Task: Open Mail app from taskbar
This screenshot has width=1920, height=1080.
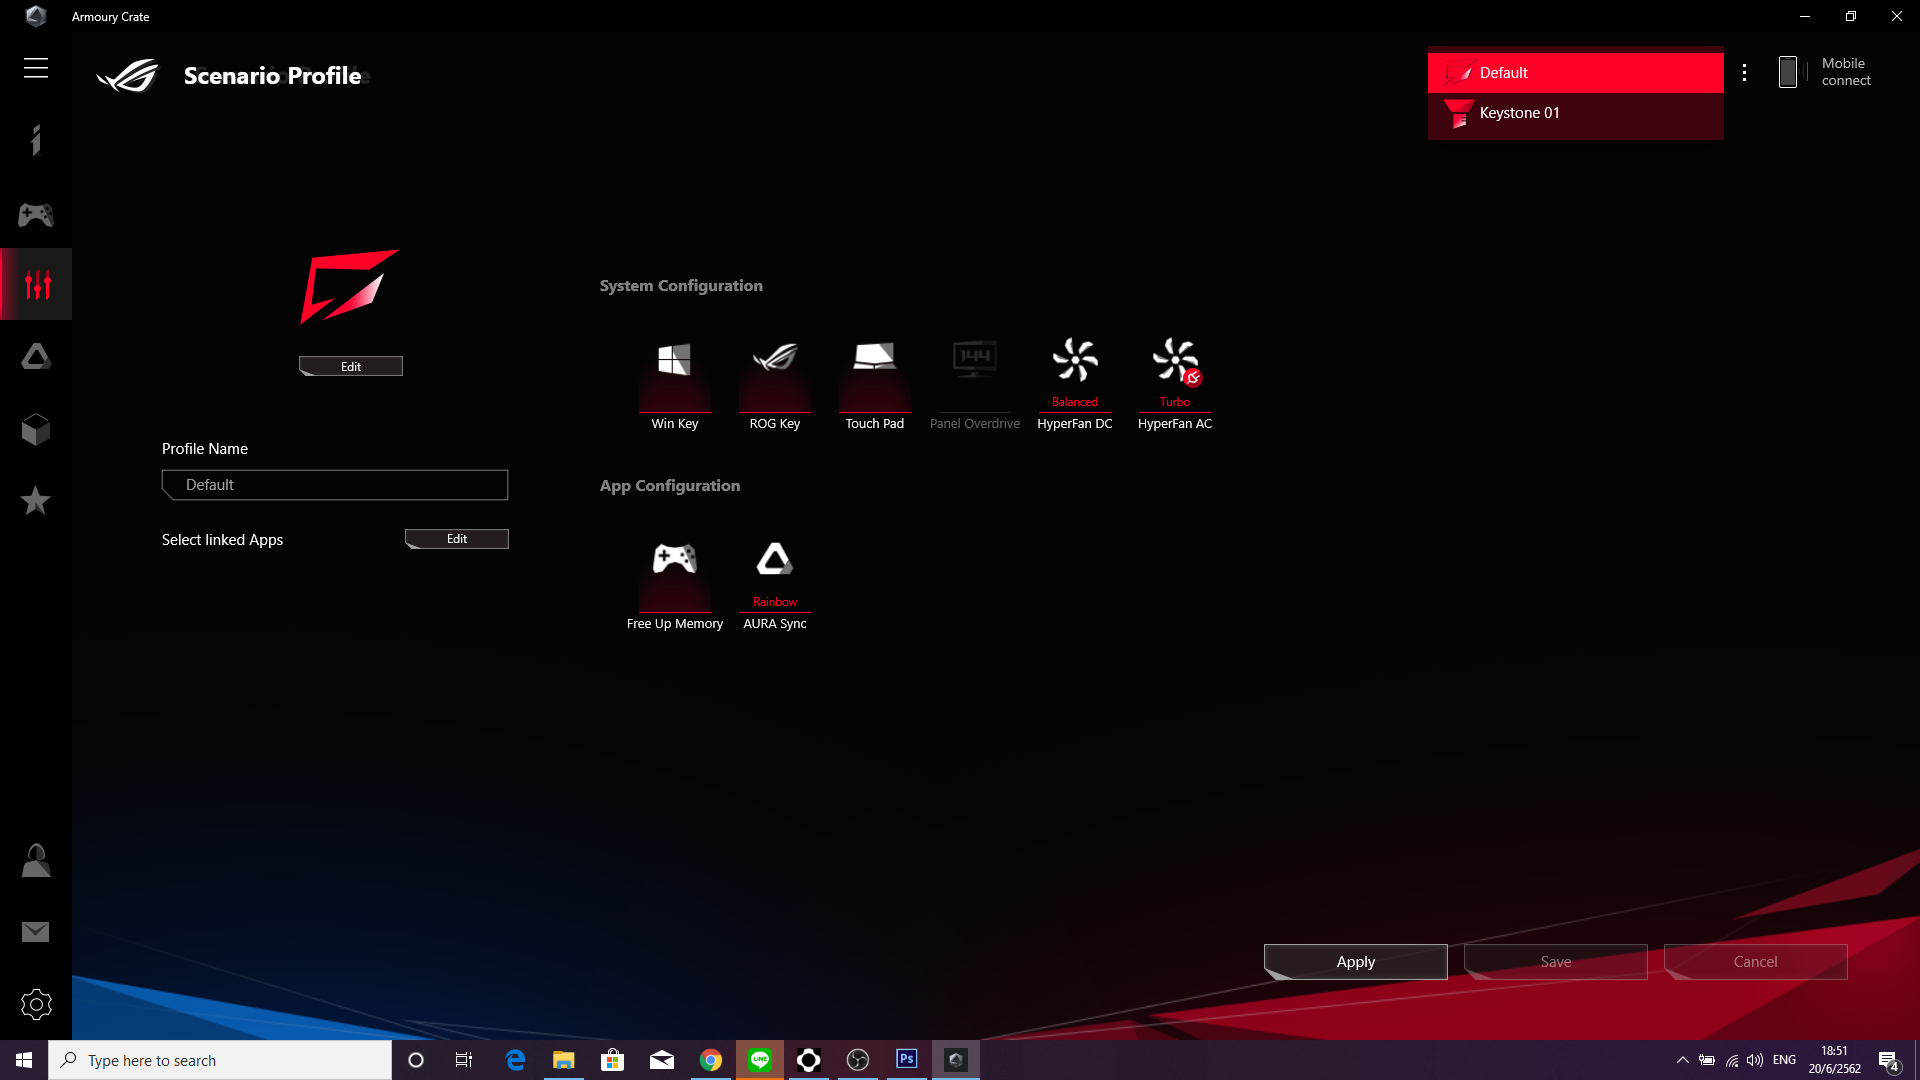Action: 662,1060
